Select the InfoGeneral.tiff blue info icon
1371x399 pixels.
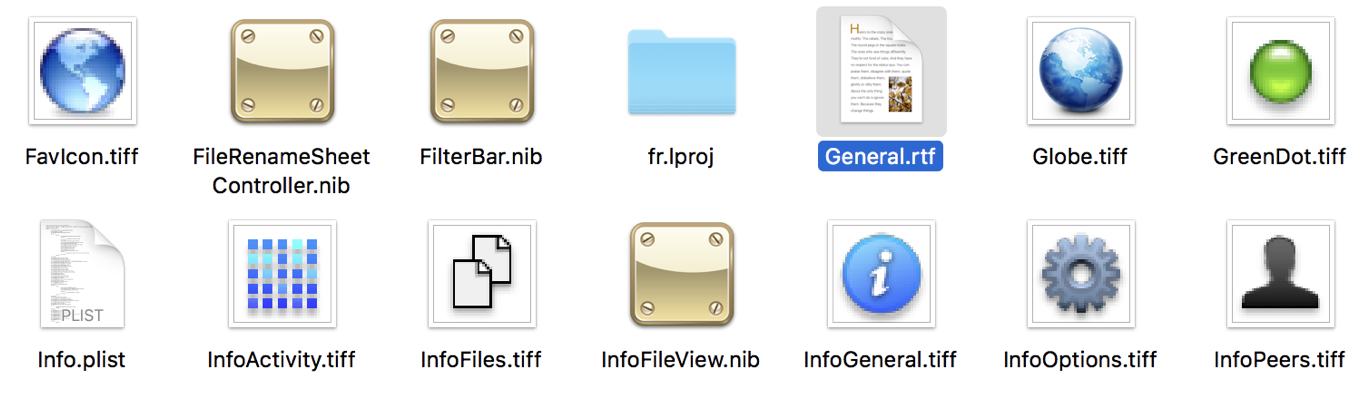[881, 274]
